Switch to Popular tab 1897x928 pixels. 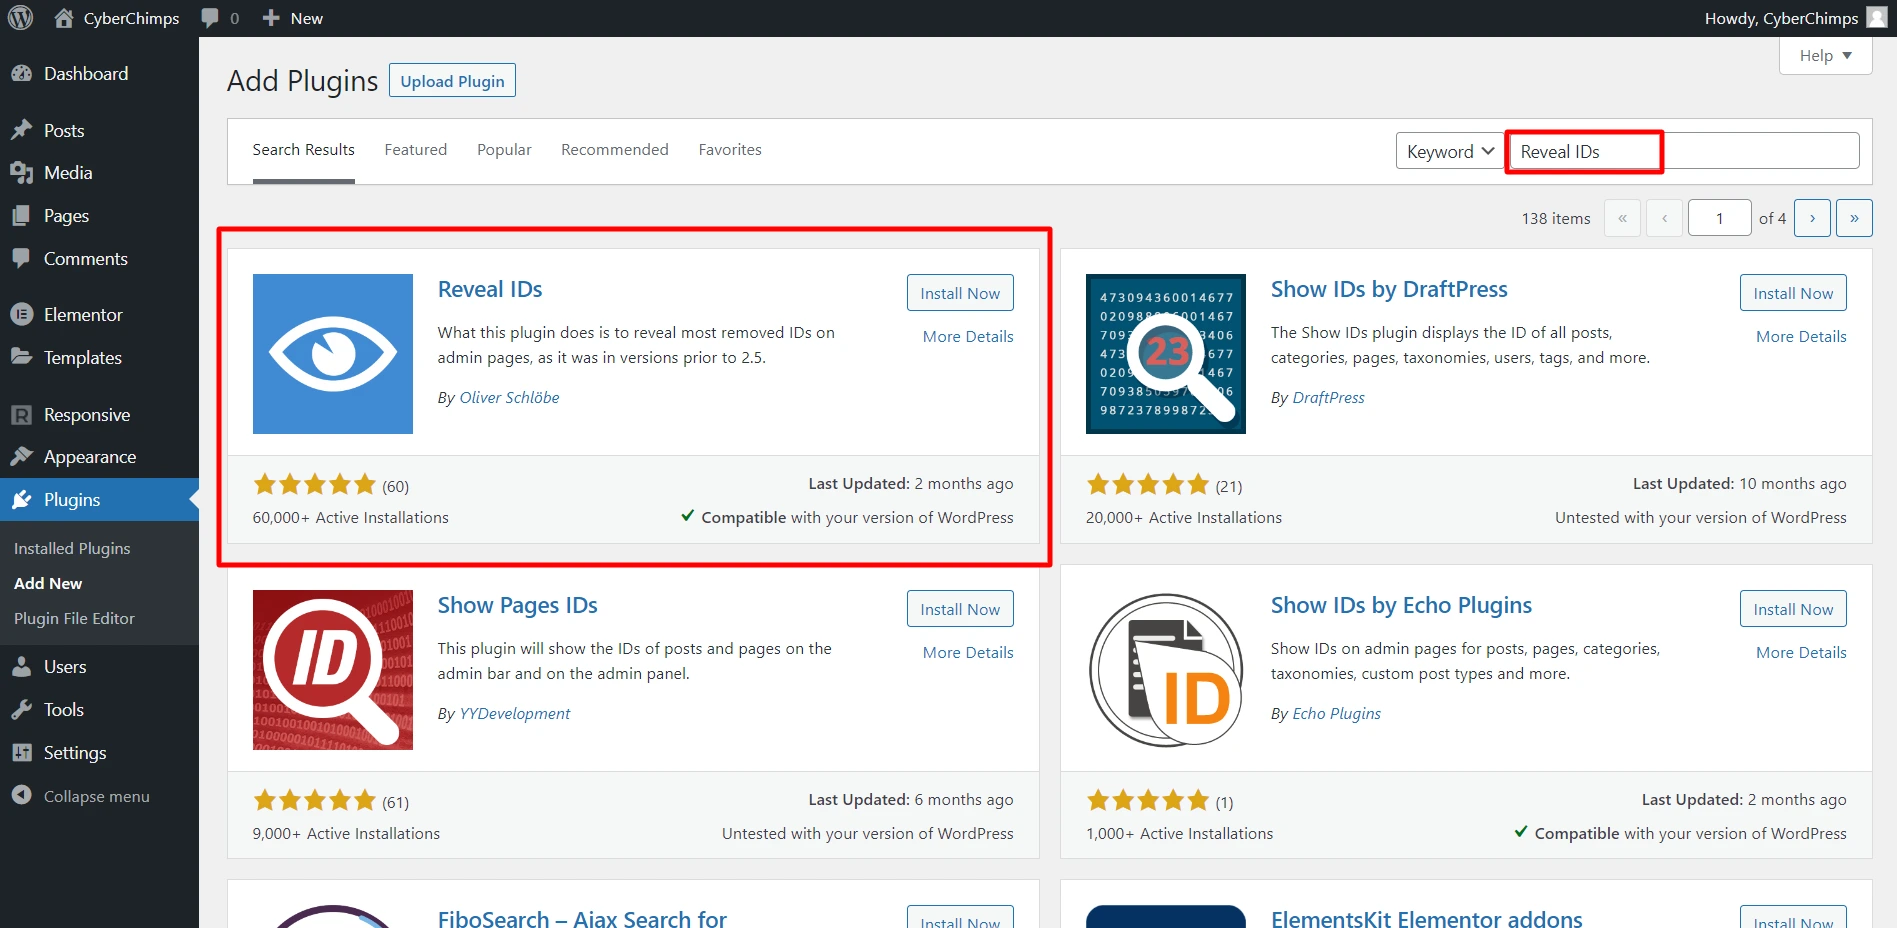504,150
